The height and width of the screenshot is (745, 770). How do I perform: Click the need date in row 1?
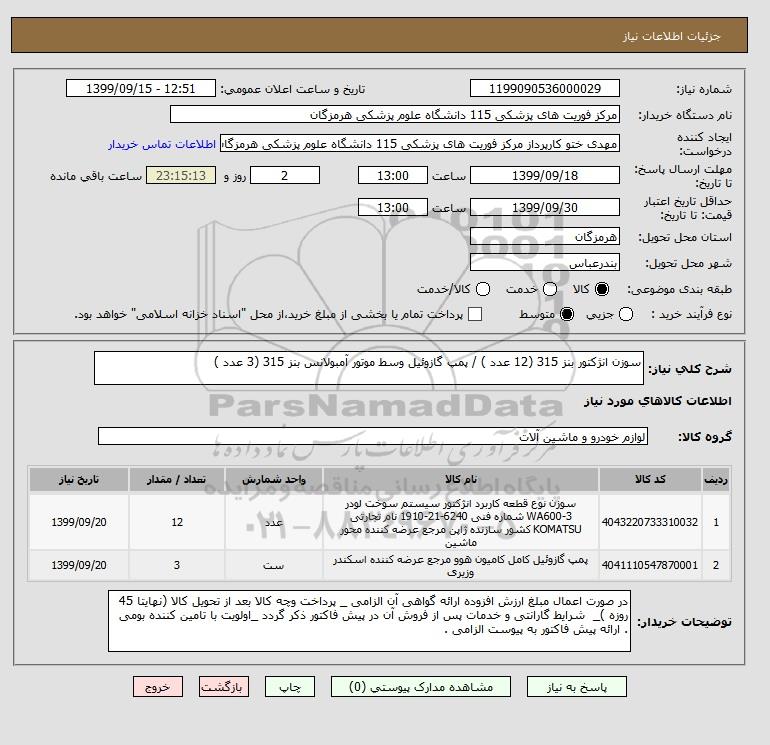click(x=79, y=522)
